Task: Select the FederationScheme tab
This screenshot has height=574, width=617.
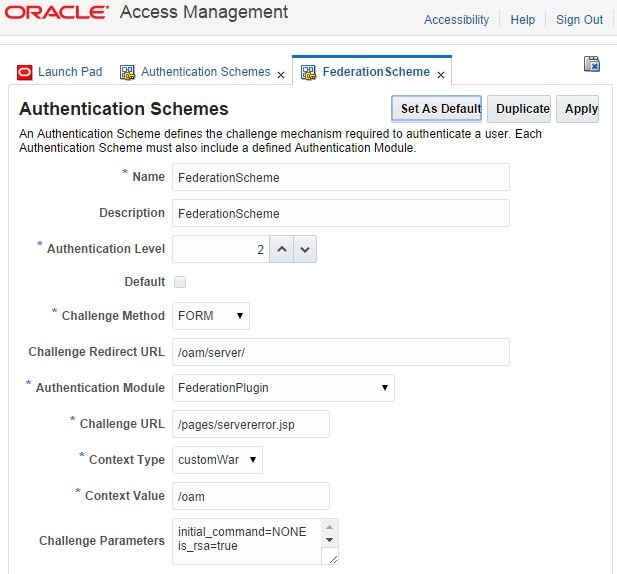Action: [376, 72]
